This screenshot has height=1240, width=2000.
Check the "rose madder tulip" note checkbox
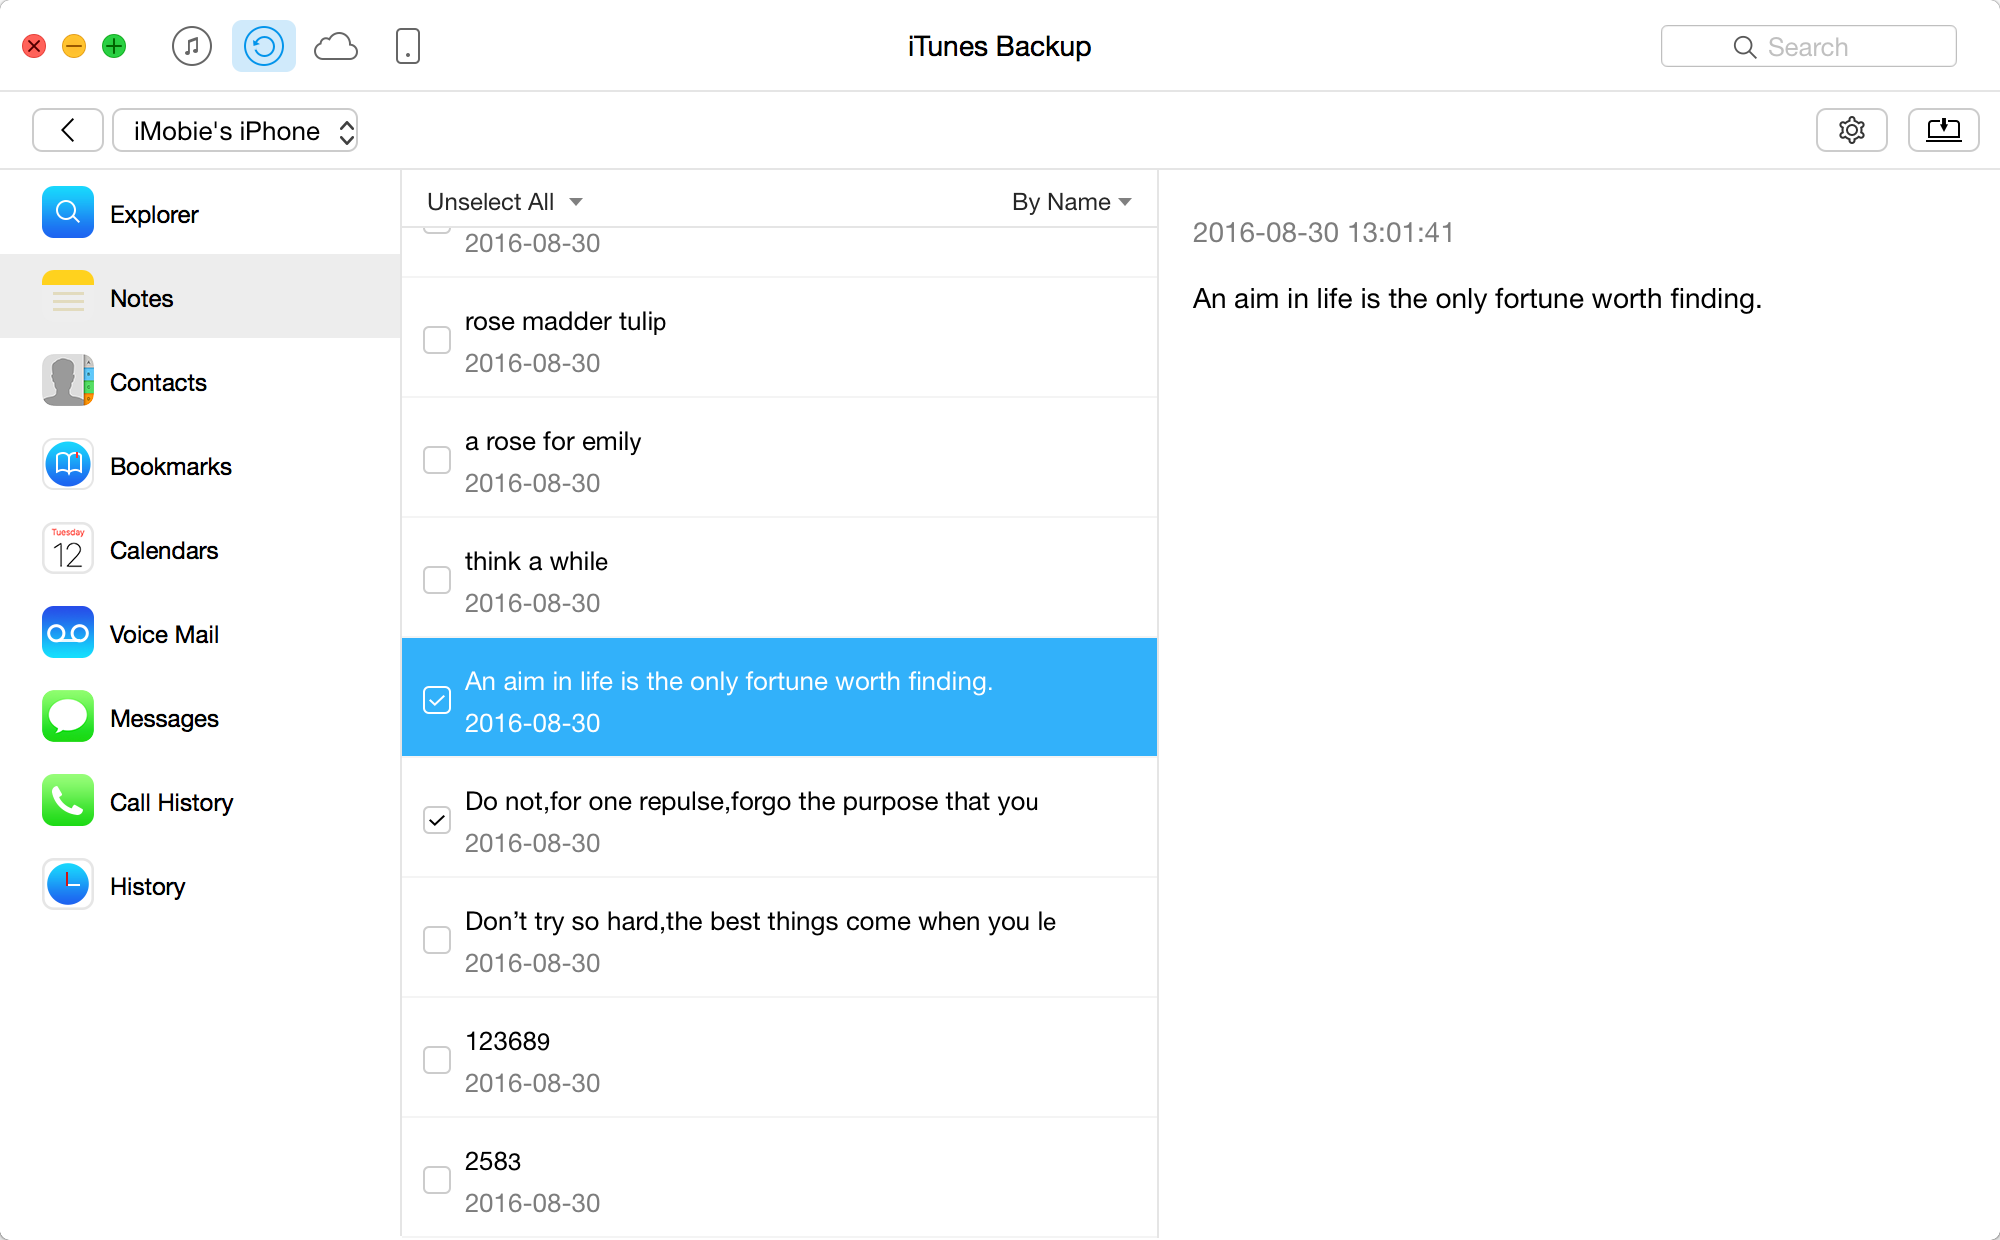pos(437,340)
